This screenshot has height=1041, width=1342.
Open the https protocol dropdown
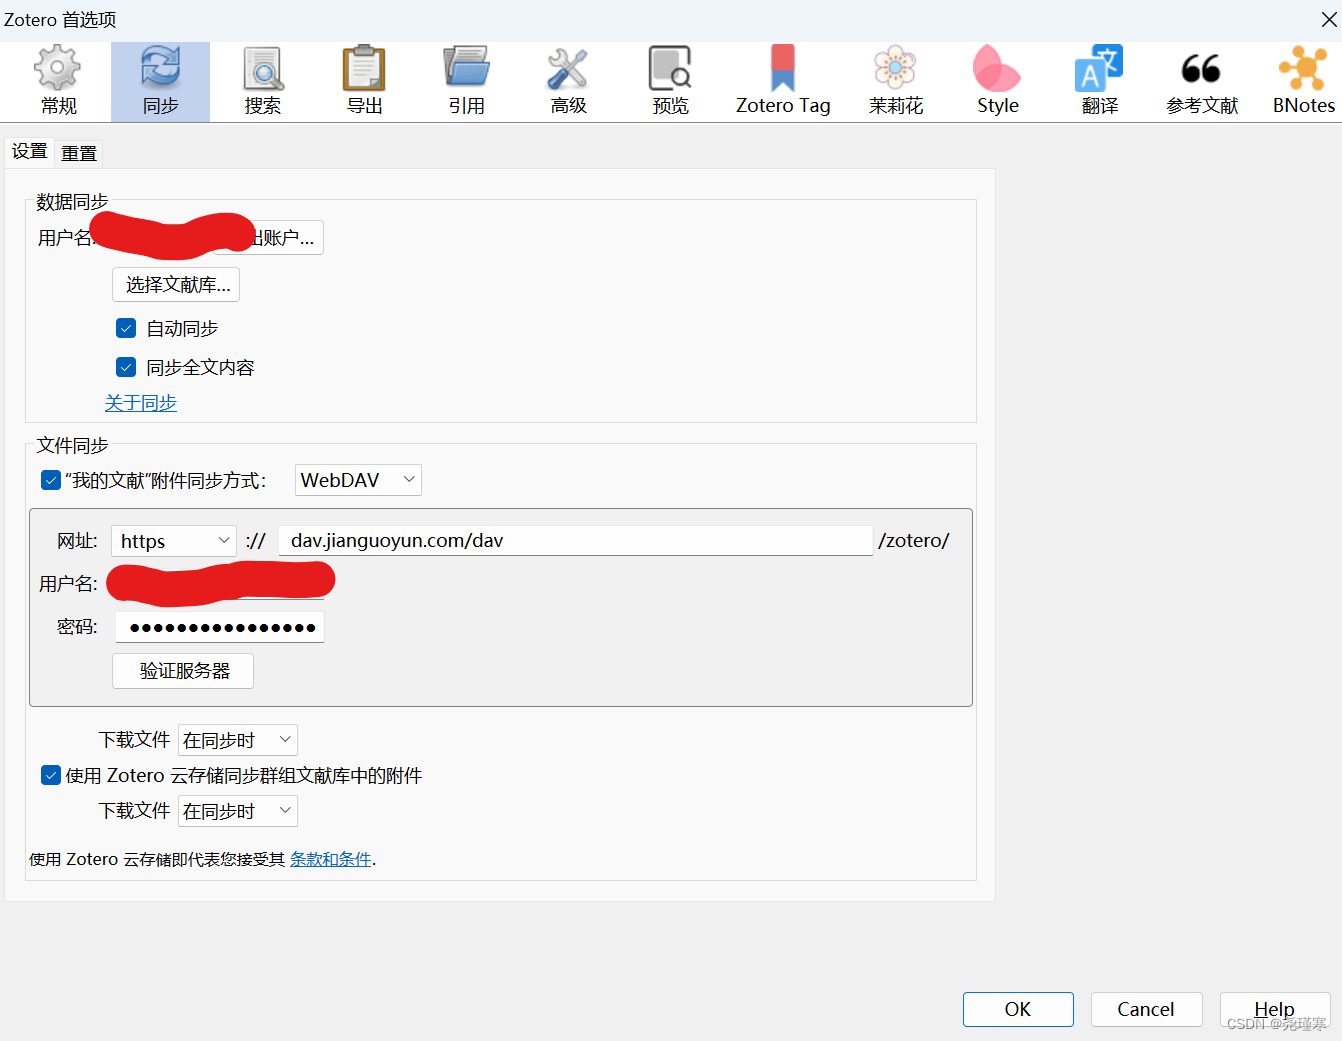174,541
